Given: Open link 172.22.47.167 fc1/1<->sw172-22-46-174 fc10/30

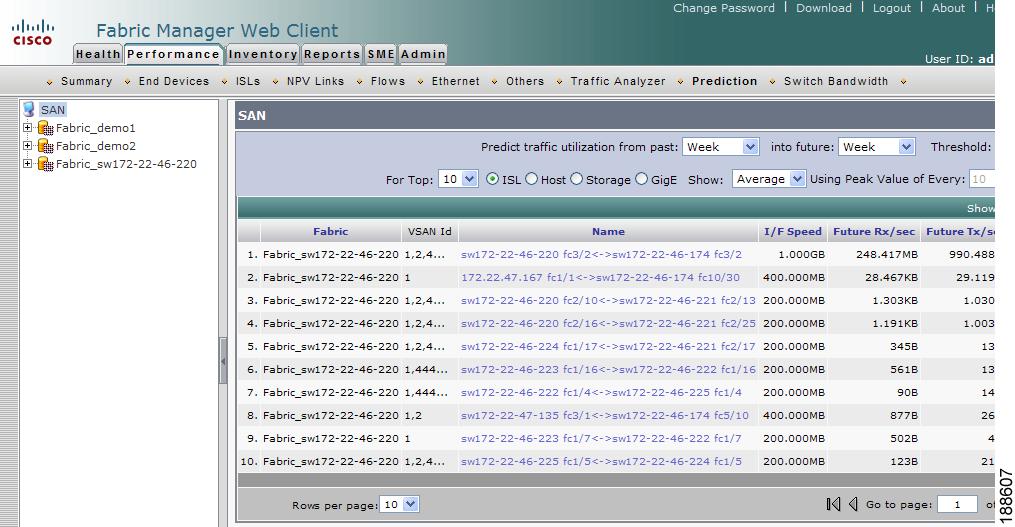Looking at the screenshot, I should [600, 277].
